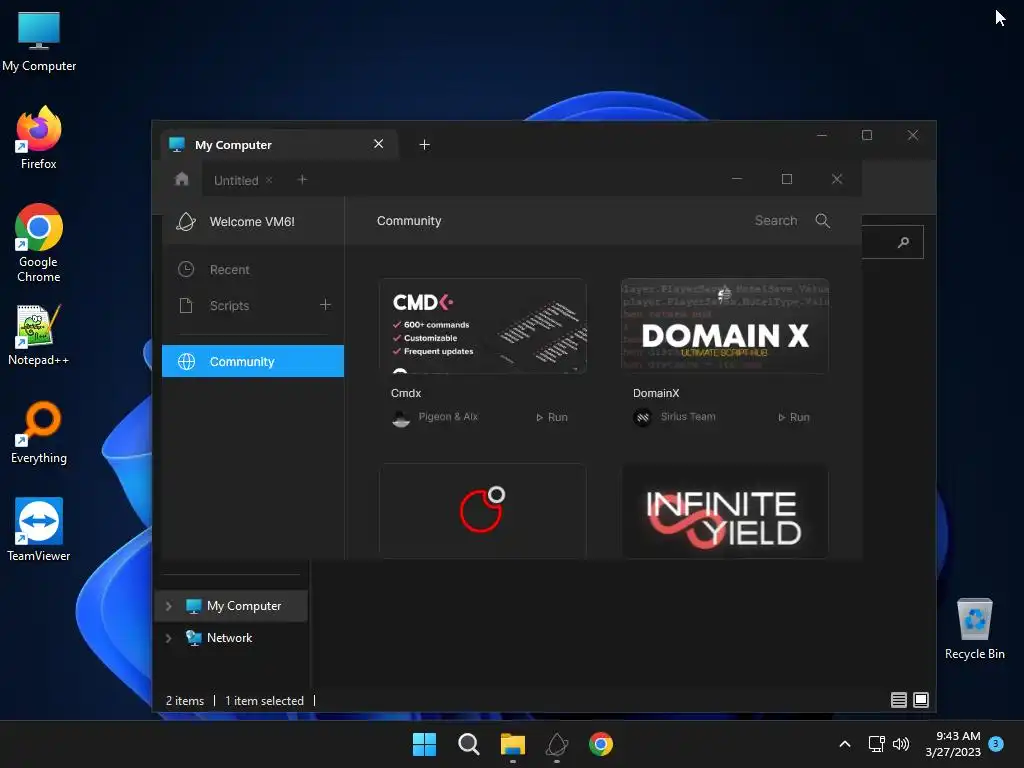Open the red circle logo script card

483,511
